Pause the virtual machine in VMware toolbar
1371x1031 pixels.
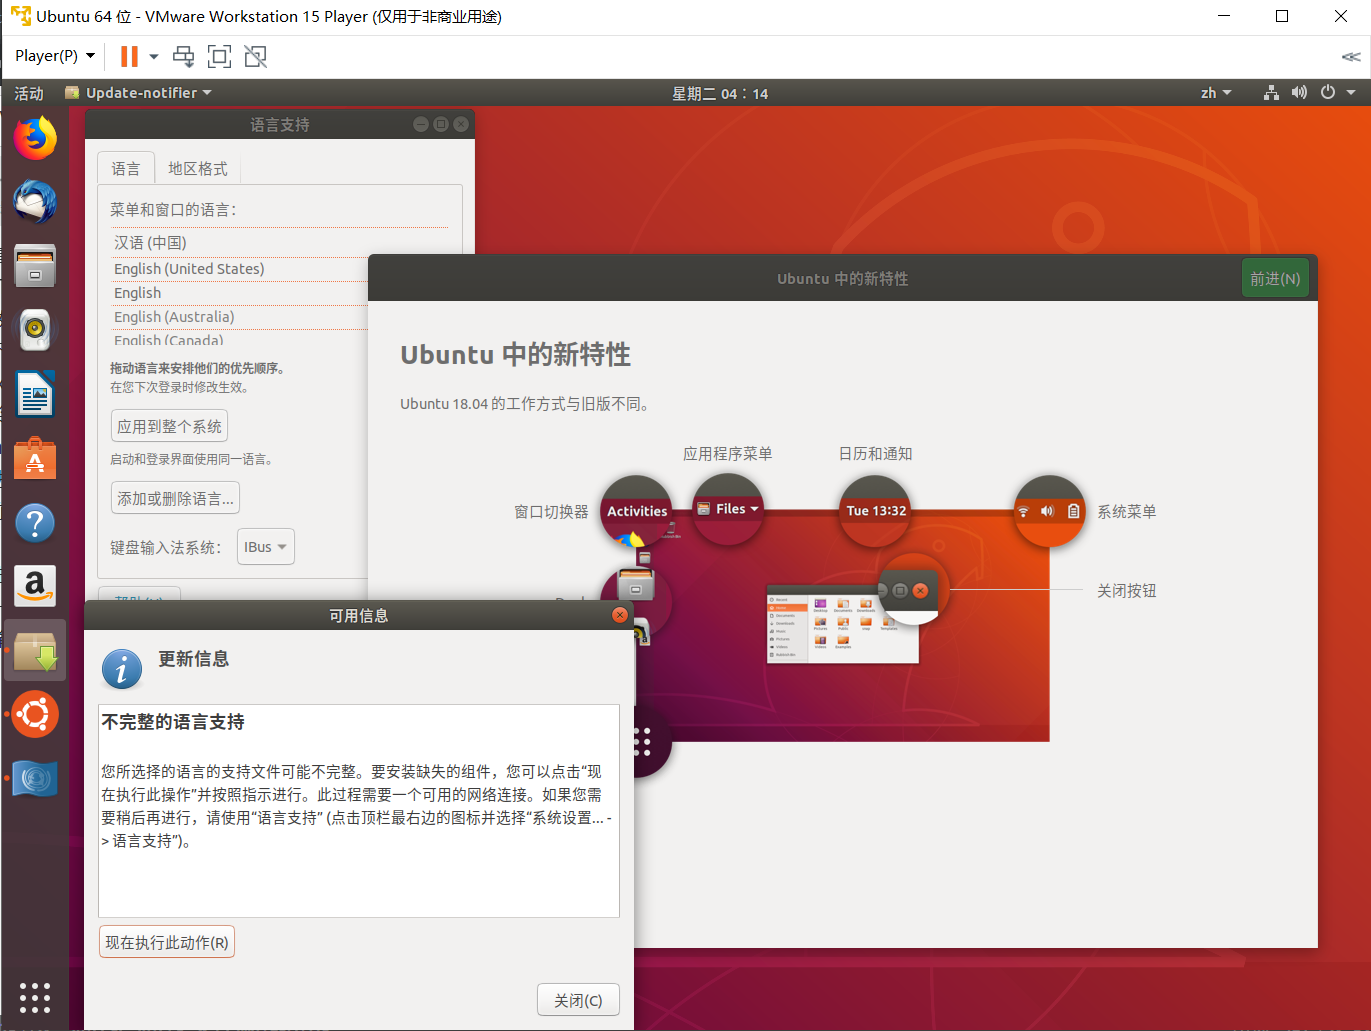pos(129,56)
